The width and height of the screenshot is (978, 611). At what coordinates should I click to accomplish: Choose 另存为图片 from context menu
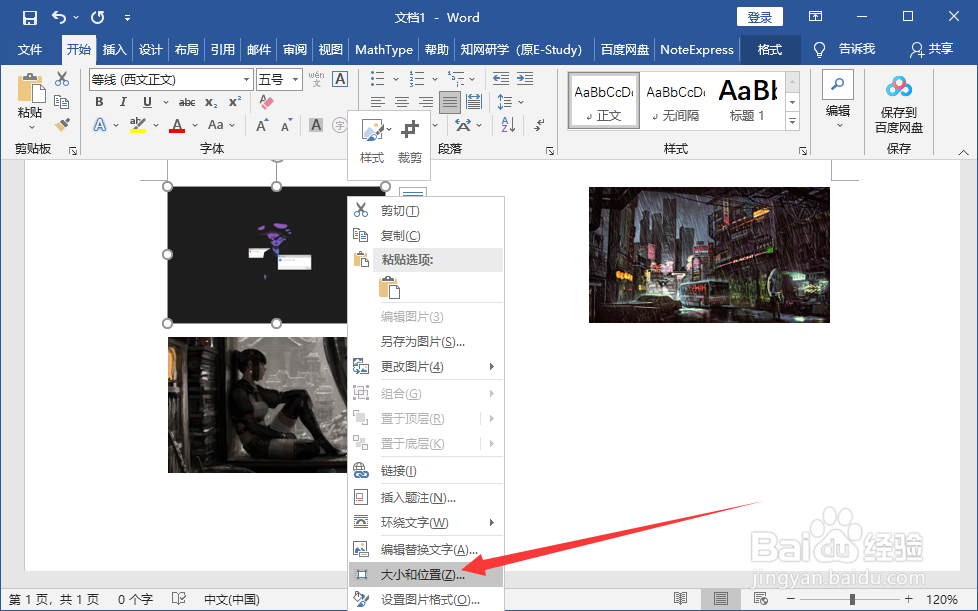pyautogui.click(x=426, y=342)
